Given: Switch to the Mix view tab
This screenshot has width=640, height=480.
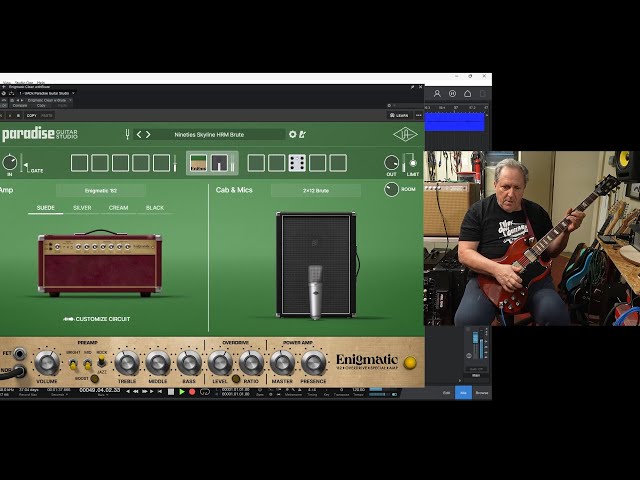Looking at the screenshot, I should (463, 393).
